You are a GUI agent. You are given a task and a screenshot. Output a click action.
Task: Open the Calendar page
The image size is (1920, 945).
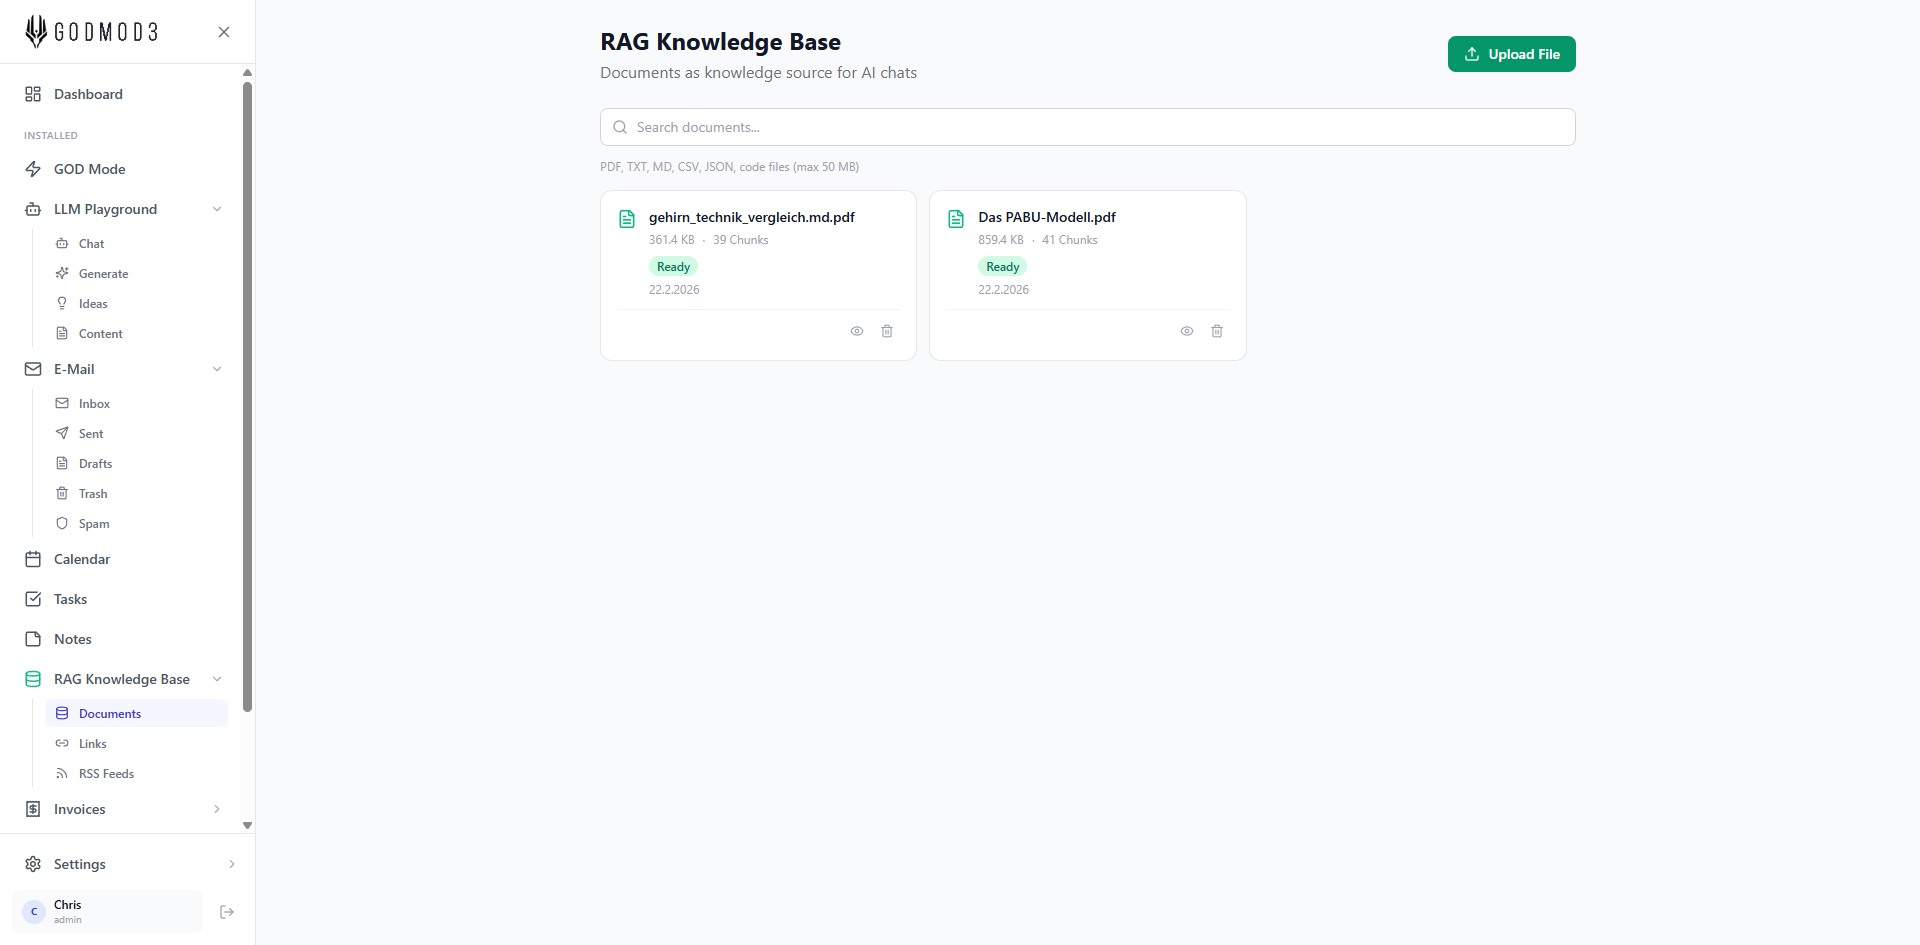(x=82, y=559)
